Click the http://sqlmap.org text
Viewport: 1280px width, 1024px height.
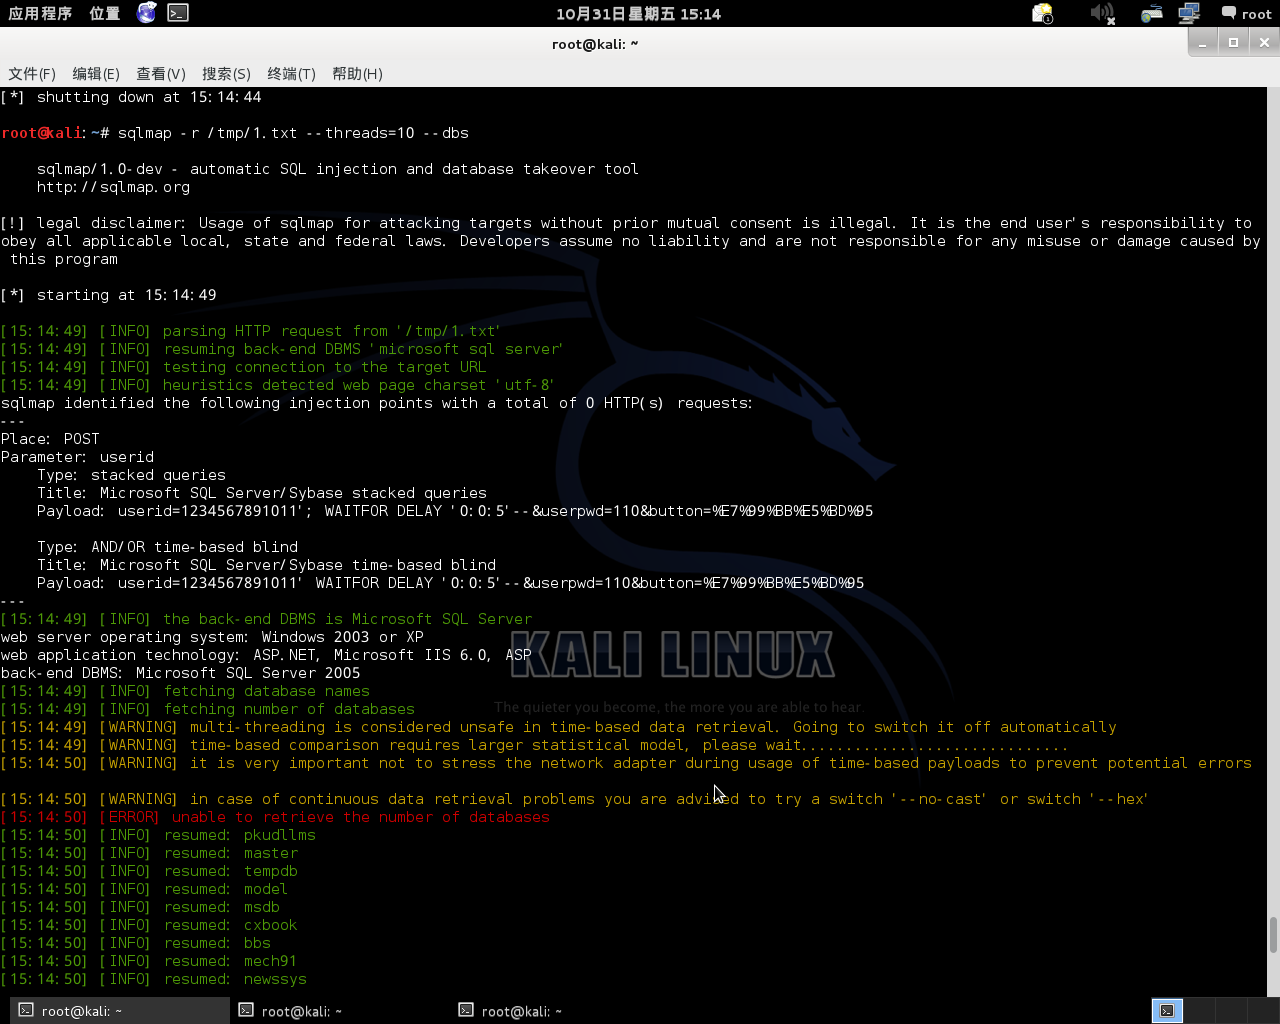113,187
